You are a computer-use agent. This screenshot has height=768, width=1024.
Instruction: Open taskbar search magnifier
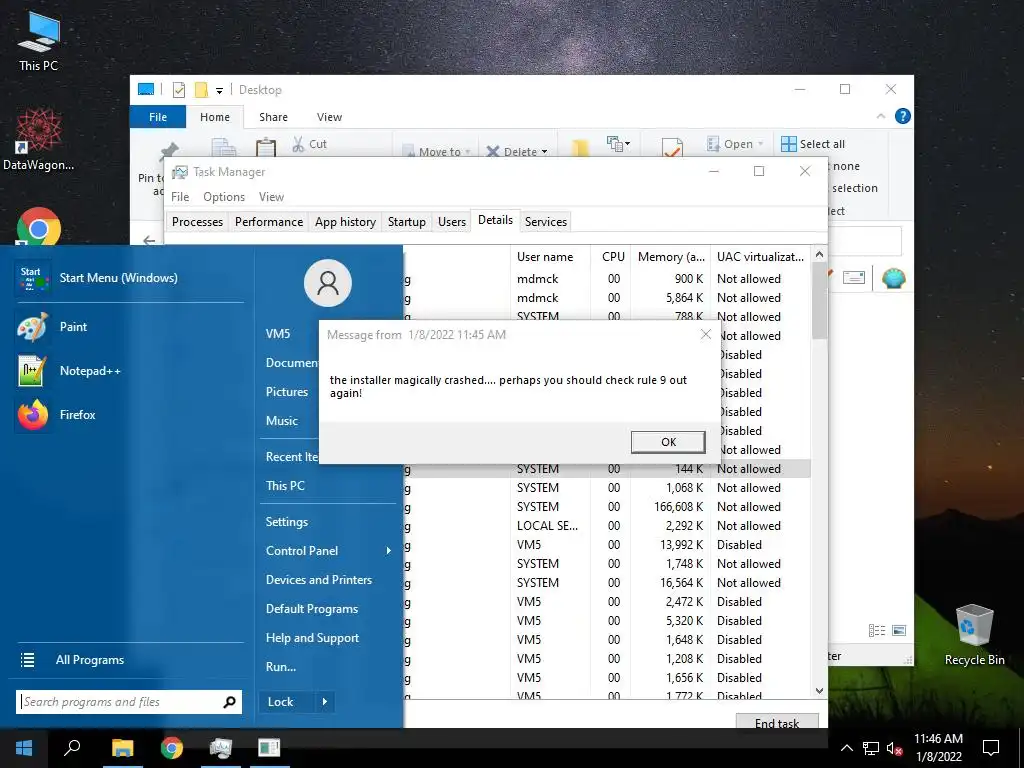tap(72, 748)
